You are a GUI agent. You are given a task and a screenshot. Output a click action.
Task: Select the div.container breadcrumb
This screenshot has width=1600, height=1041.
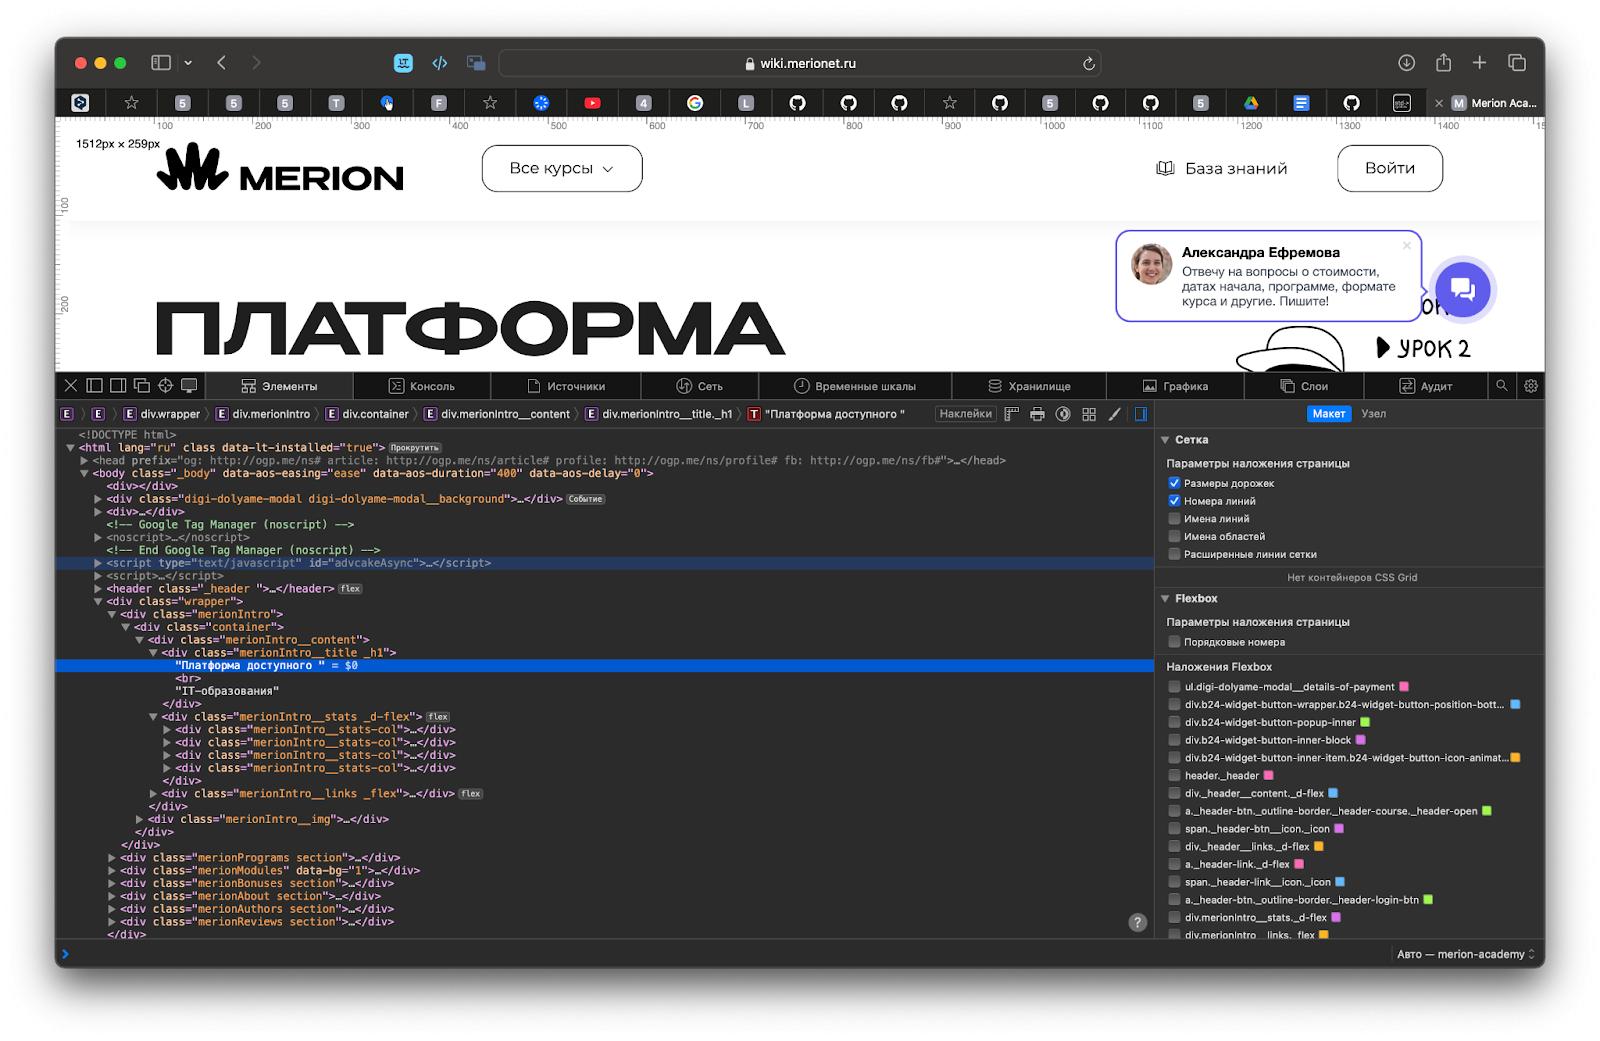tap(367, 414)
